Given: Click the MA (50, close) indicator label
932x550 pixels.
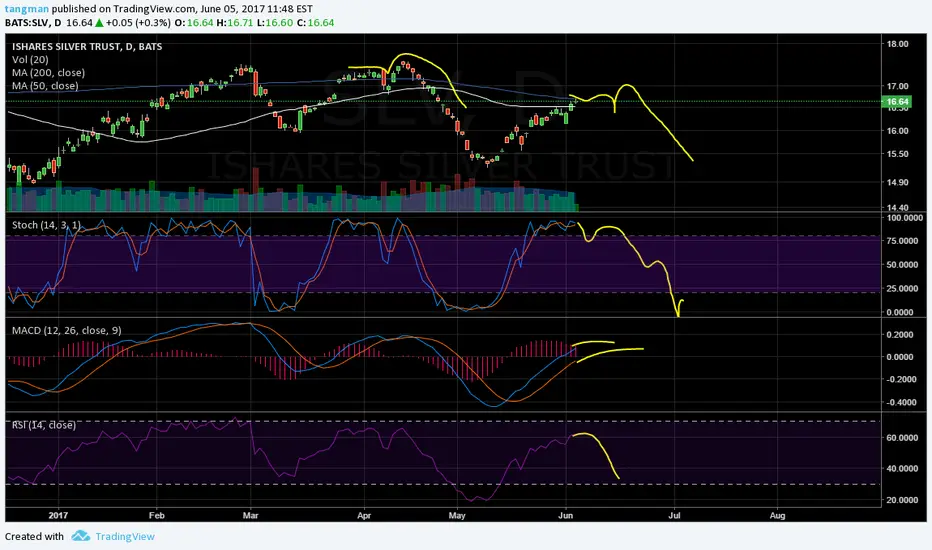Looking at the screenshot, I should click(x=45, y=86).
